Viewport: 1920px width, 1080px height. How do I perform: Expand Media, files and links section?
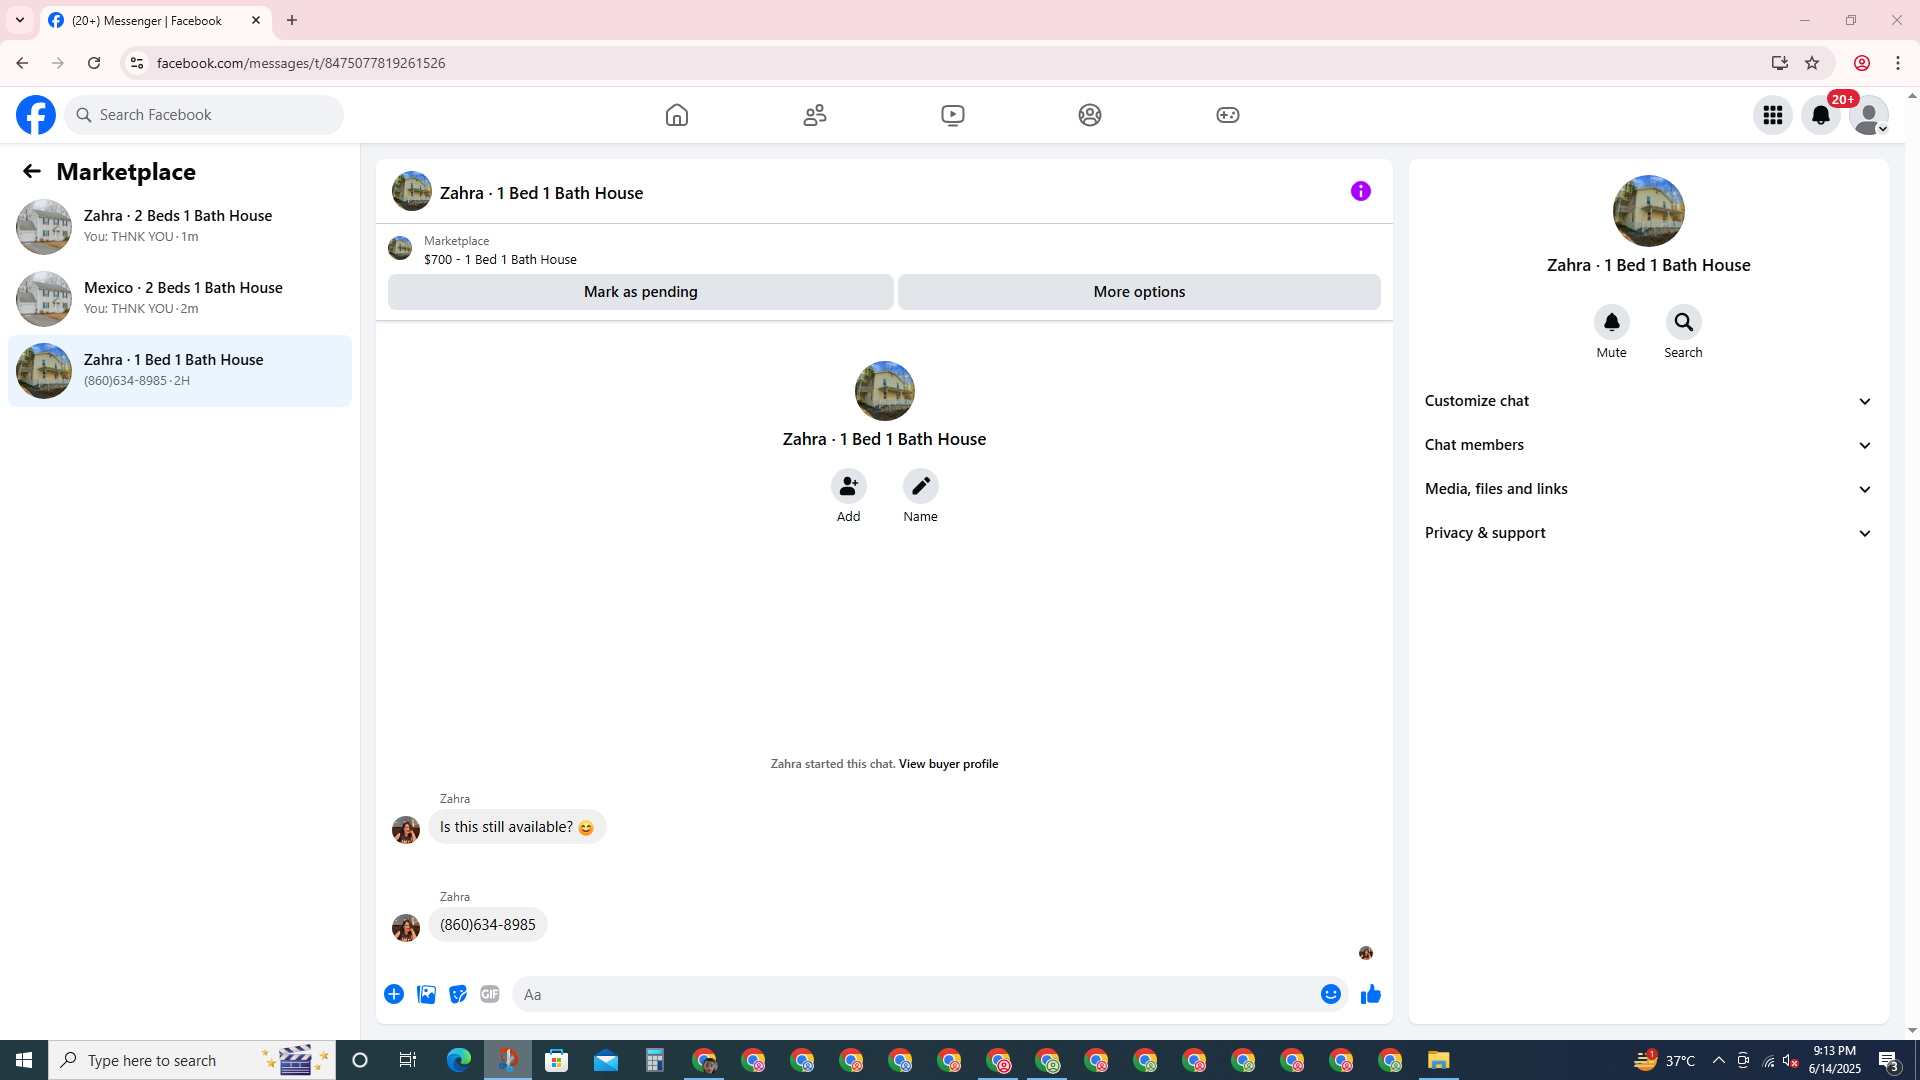1648,489
